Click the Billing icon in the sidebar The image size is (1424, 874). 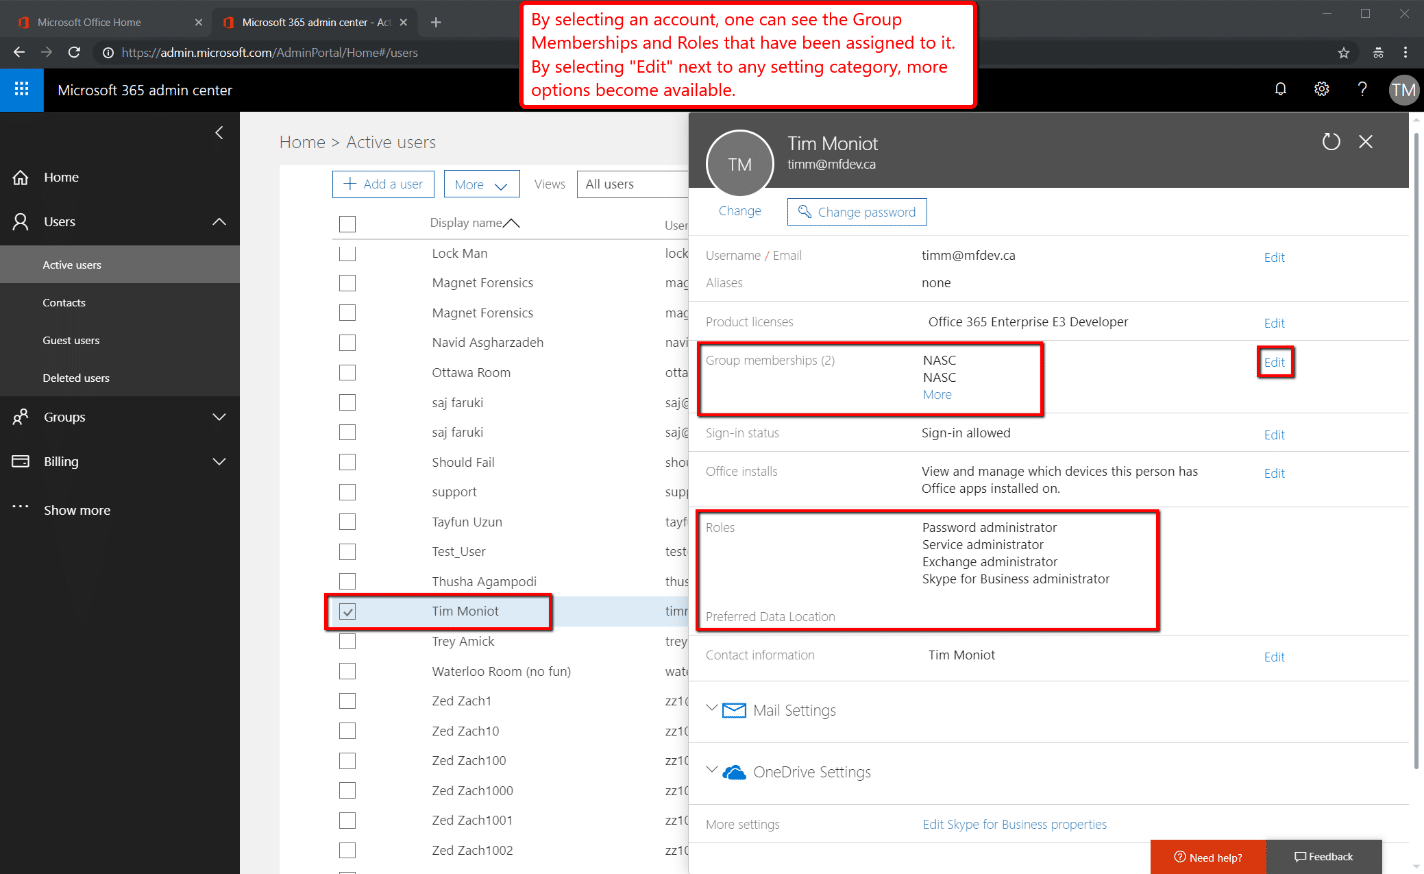pos(20,461)
